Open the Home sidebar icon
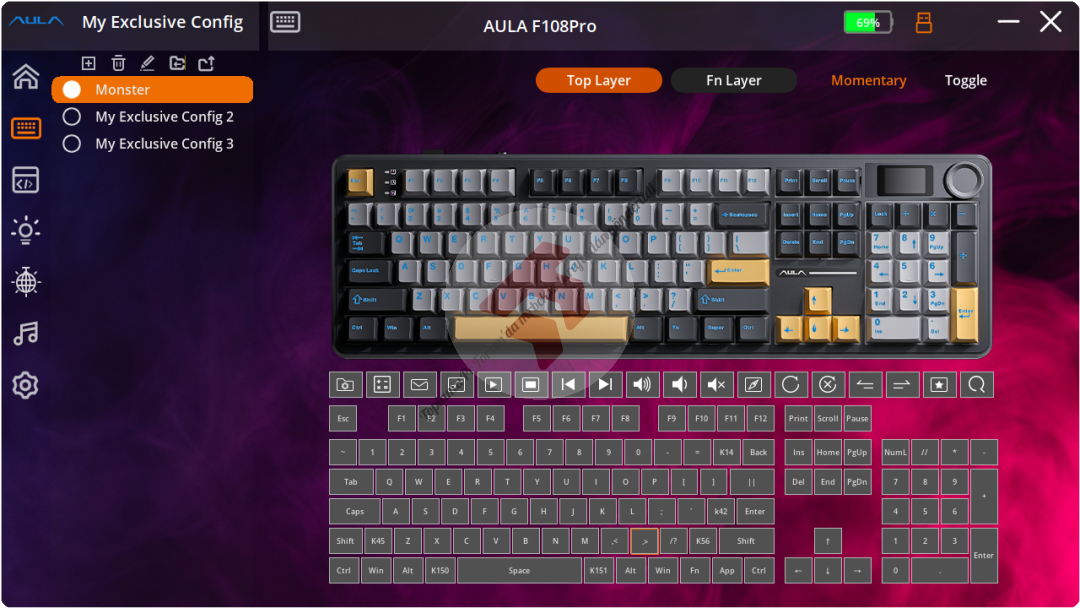 (25, 76)
